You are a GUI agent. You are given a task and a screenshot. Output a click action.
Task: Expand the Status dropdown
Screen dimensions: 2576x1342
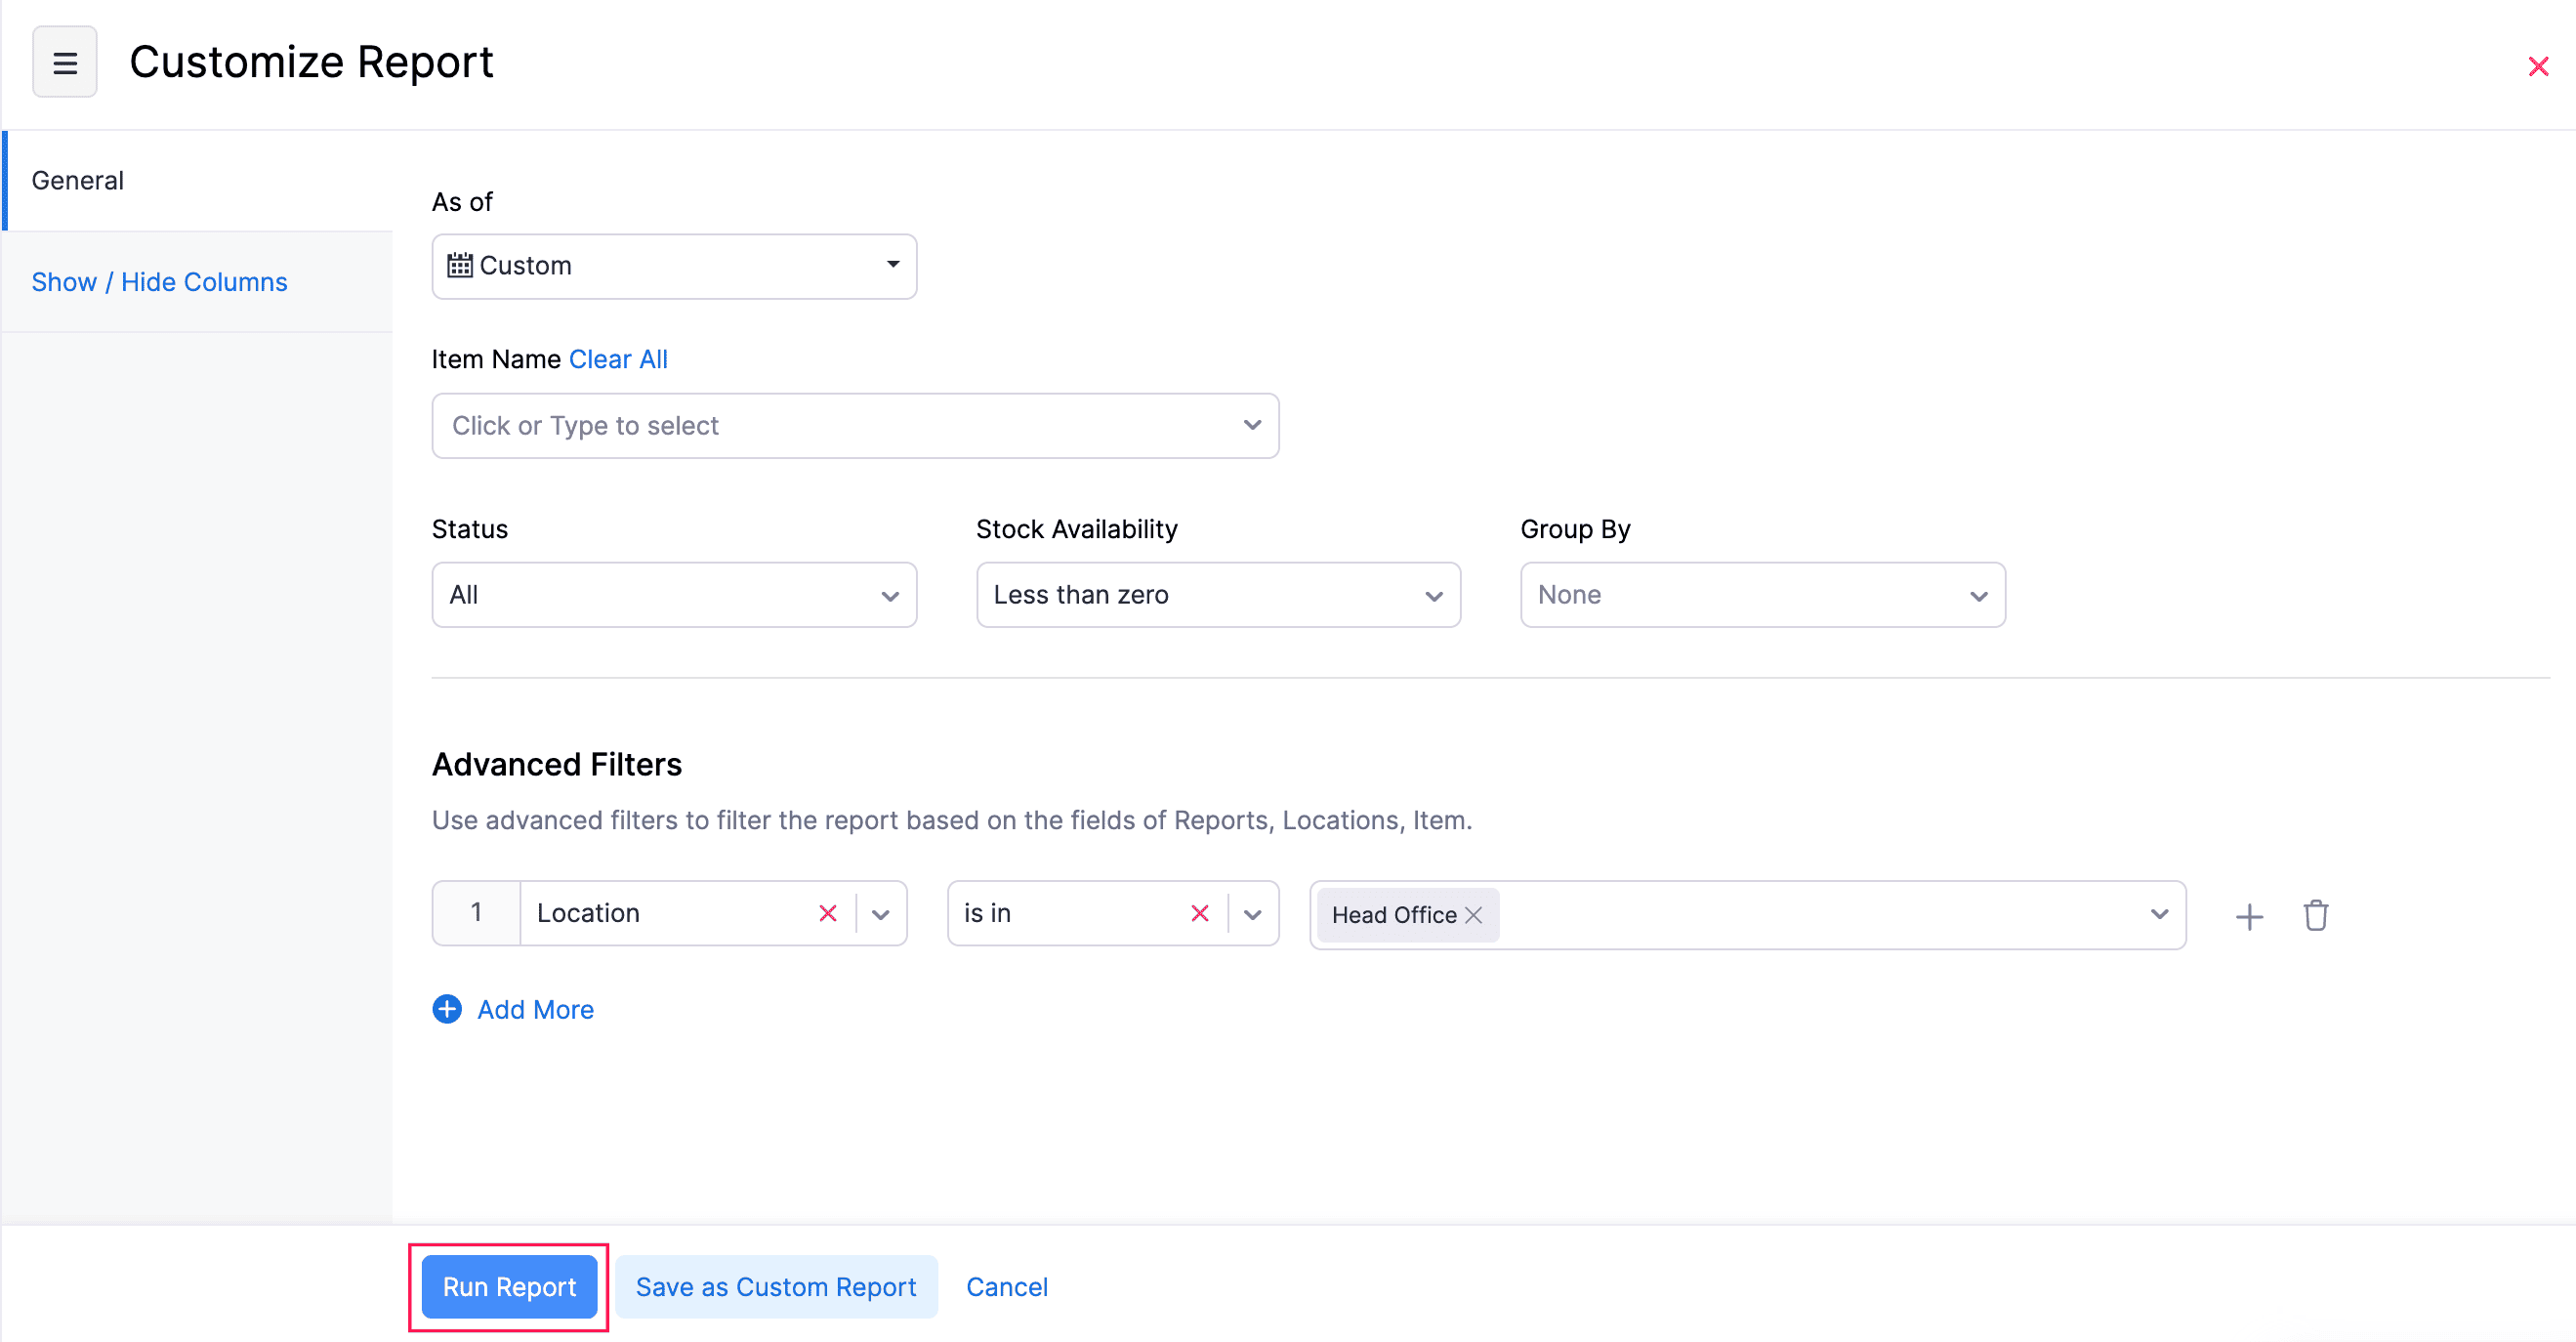[673, 595]
